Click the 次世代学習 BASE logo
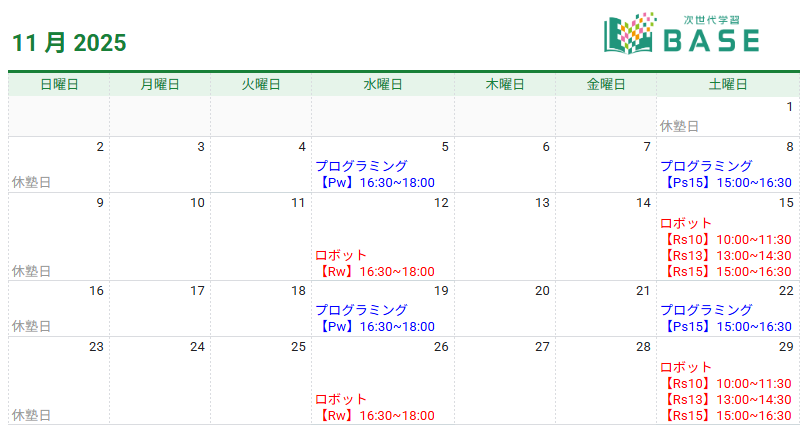 682,33
